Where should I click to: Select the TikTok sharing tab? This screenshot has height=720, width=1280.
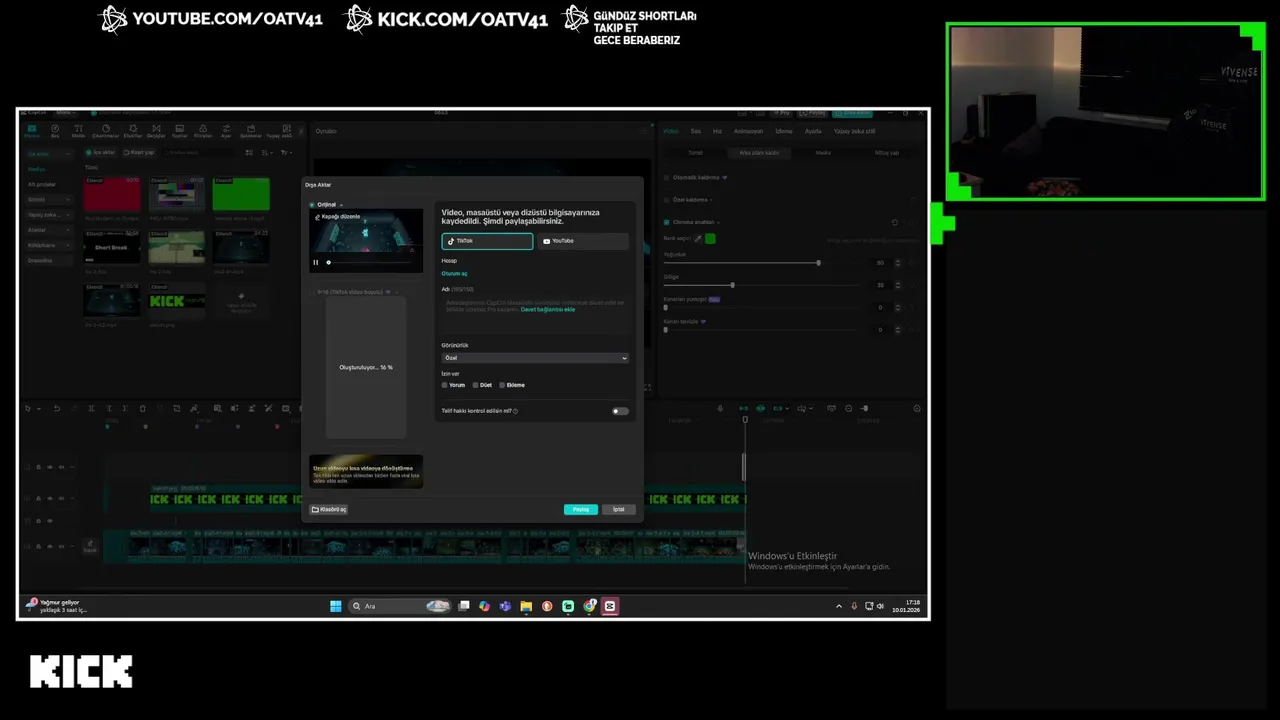coord(487,241)
